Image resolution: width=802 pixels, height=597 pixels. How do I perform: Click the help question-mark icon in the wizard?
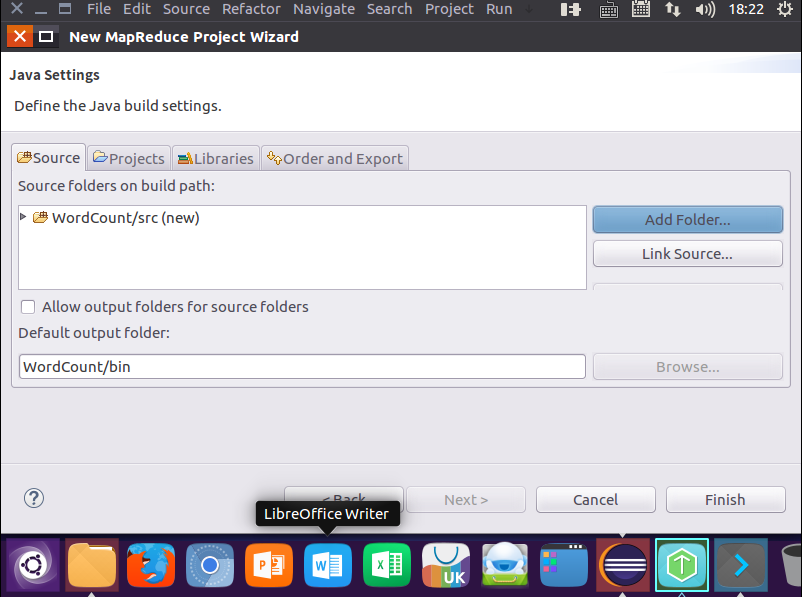pyautogui.click(x=33, y=498)
